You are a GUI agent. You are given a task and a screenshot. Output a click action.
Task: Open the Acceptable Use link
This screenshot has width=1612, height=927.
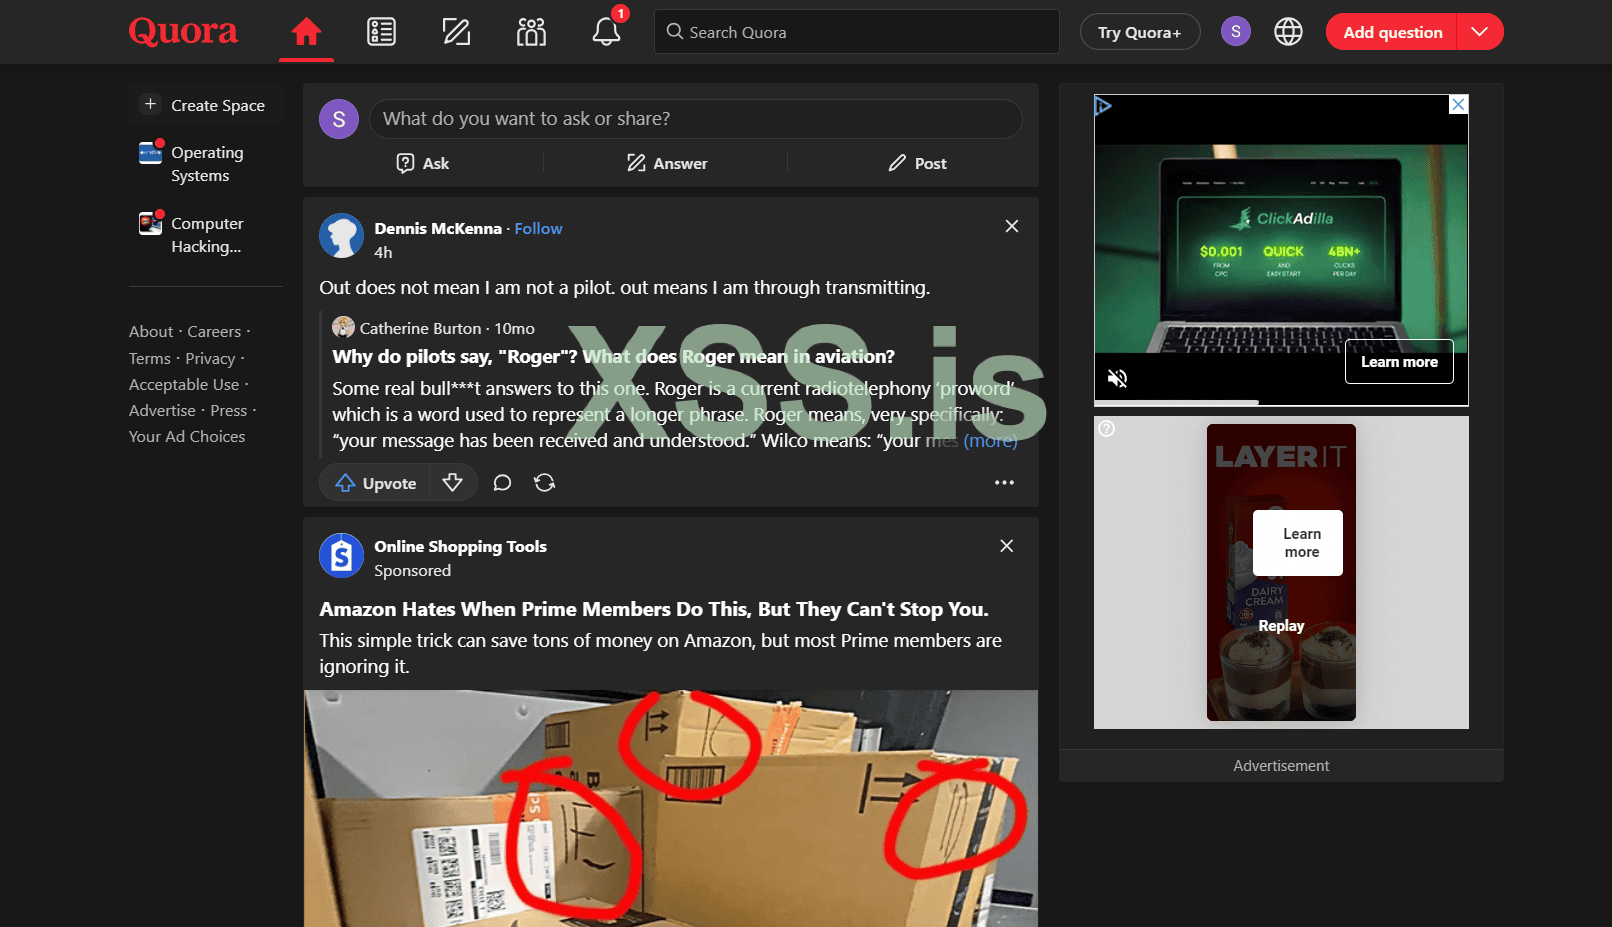pyautogui.click(x=184, y=385)
